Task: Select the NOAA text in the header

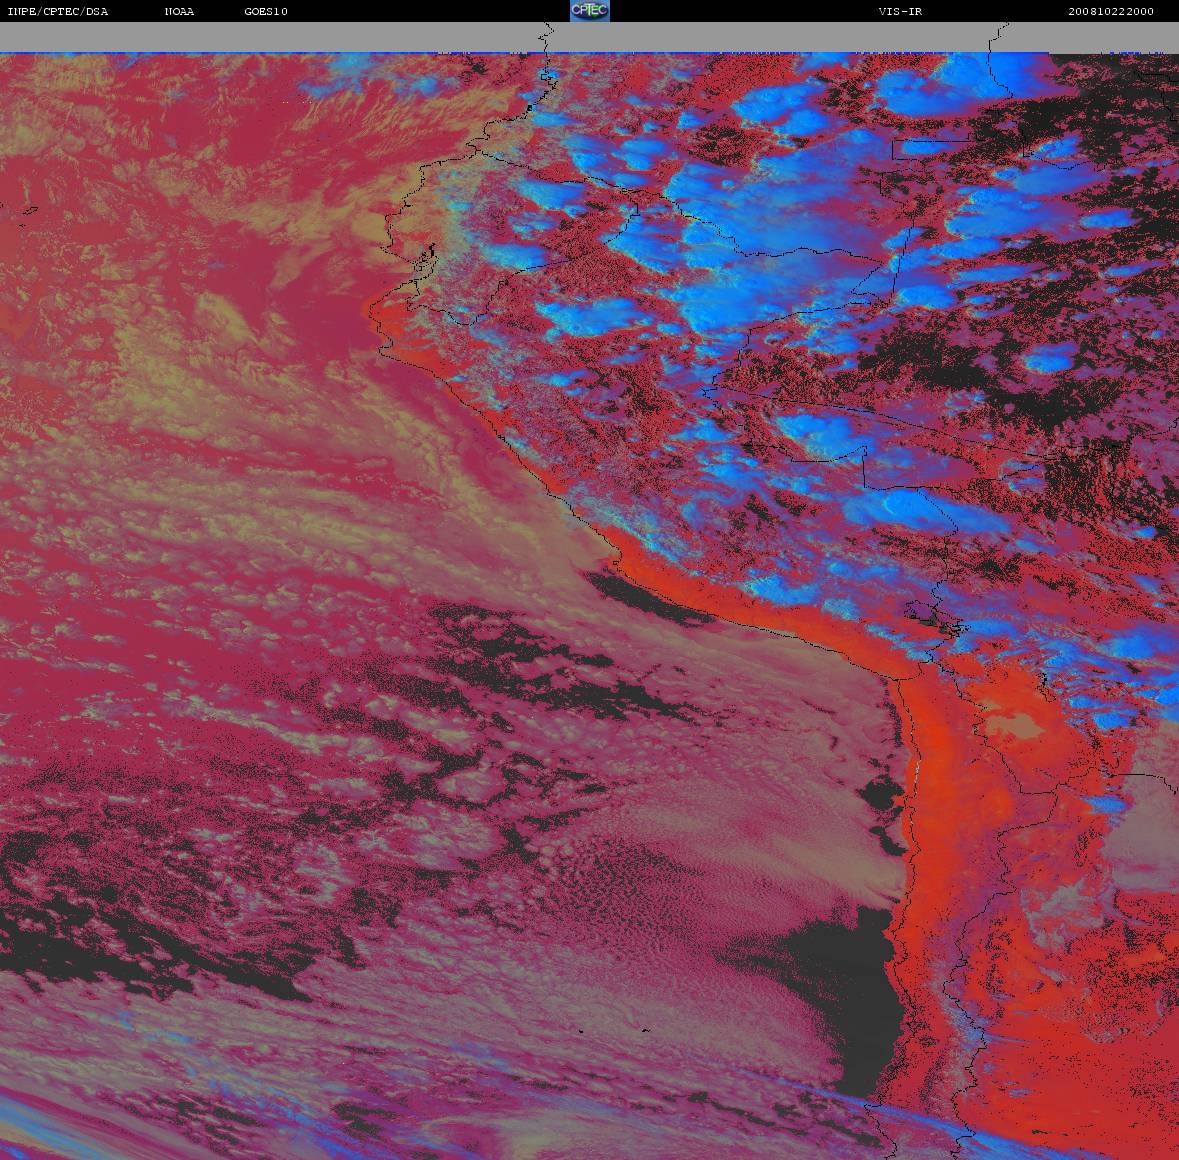Action: (x=179, y=11)
